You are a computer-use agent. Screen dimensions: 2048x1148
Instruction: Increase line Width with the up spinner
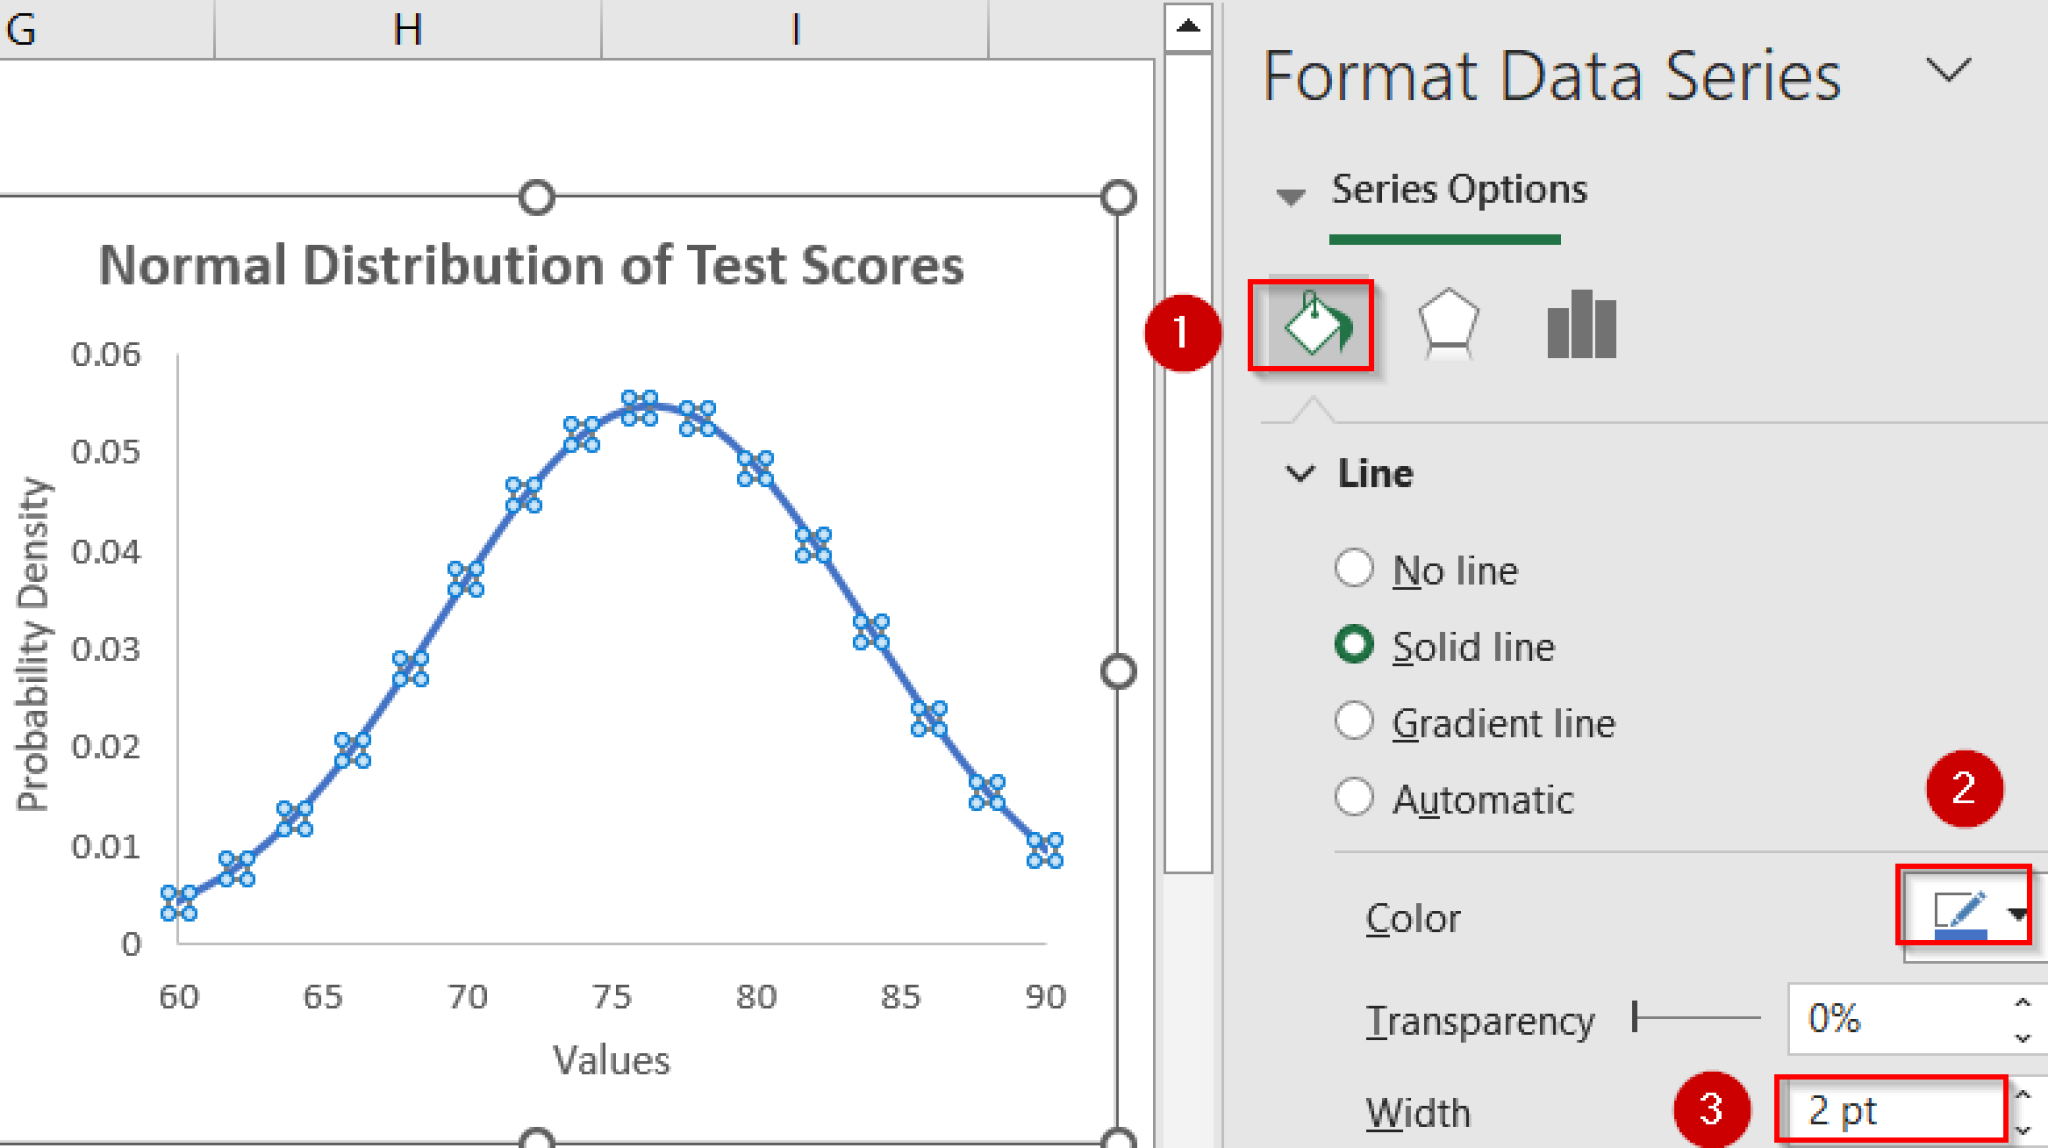[2022, 1095]
